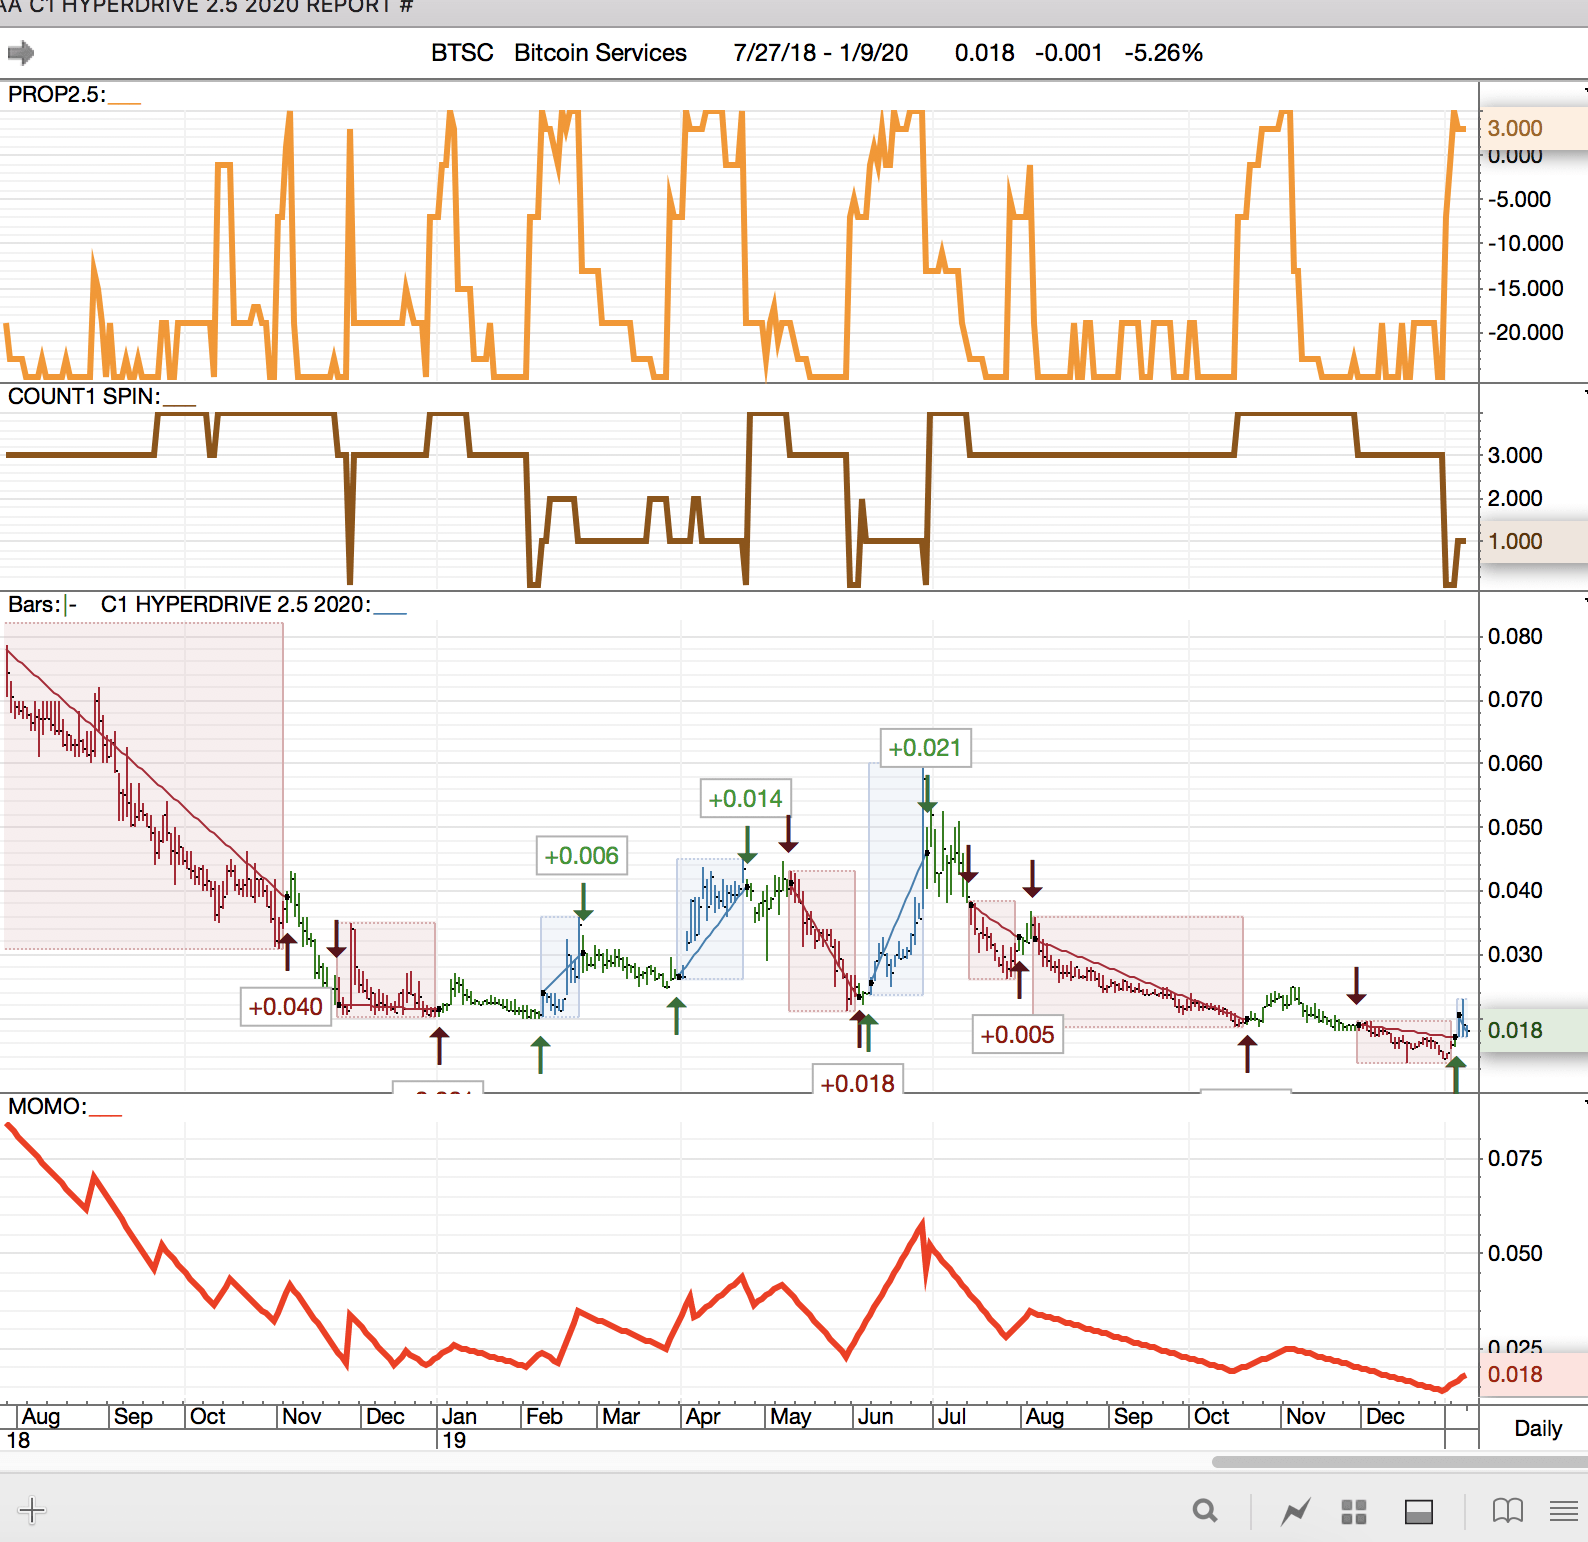Click the Jan label on the time axis
1588x1542 pixels.
[x=459, y=1417]
